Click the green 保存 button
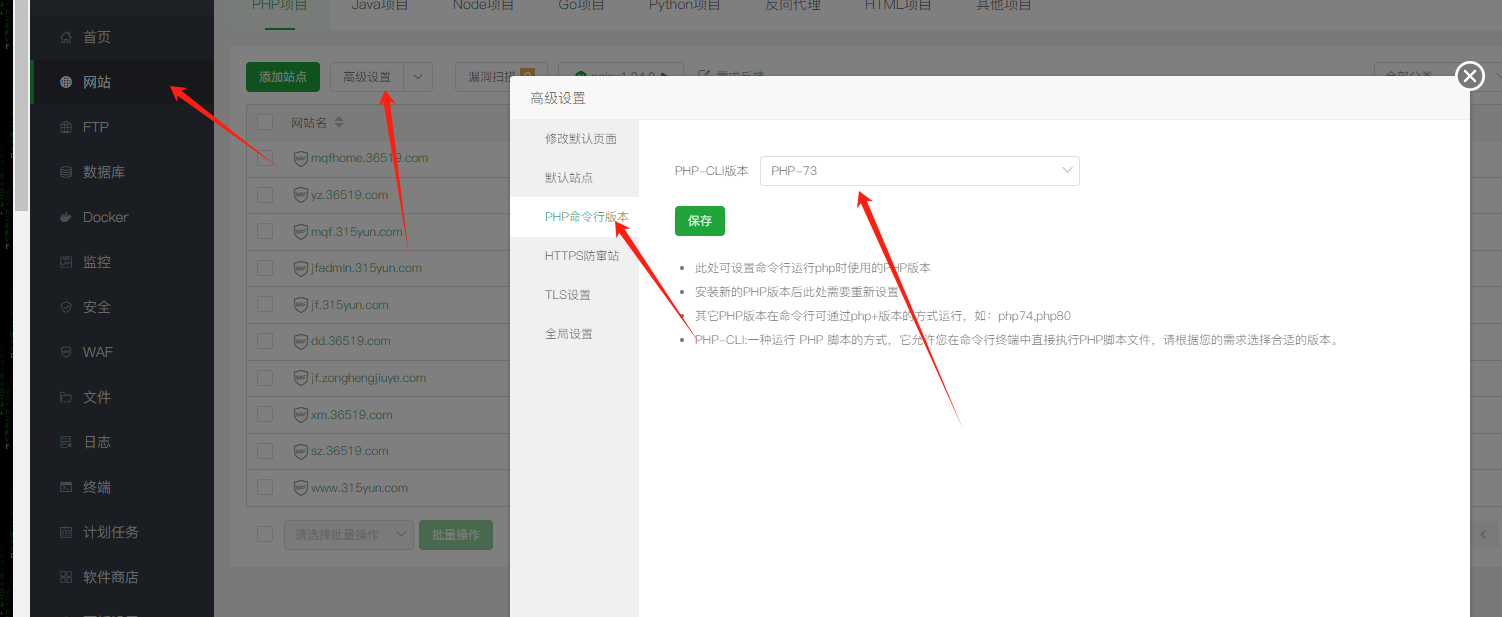 (x=700, y=221)
